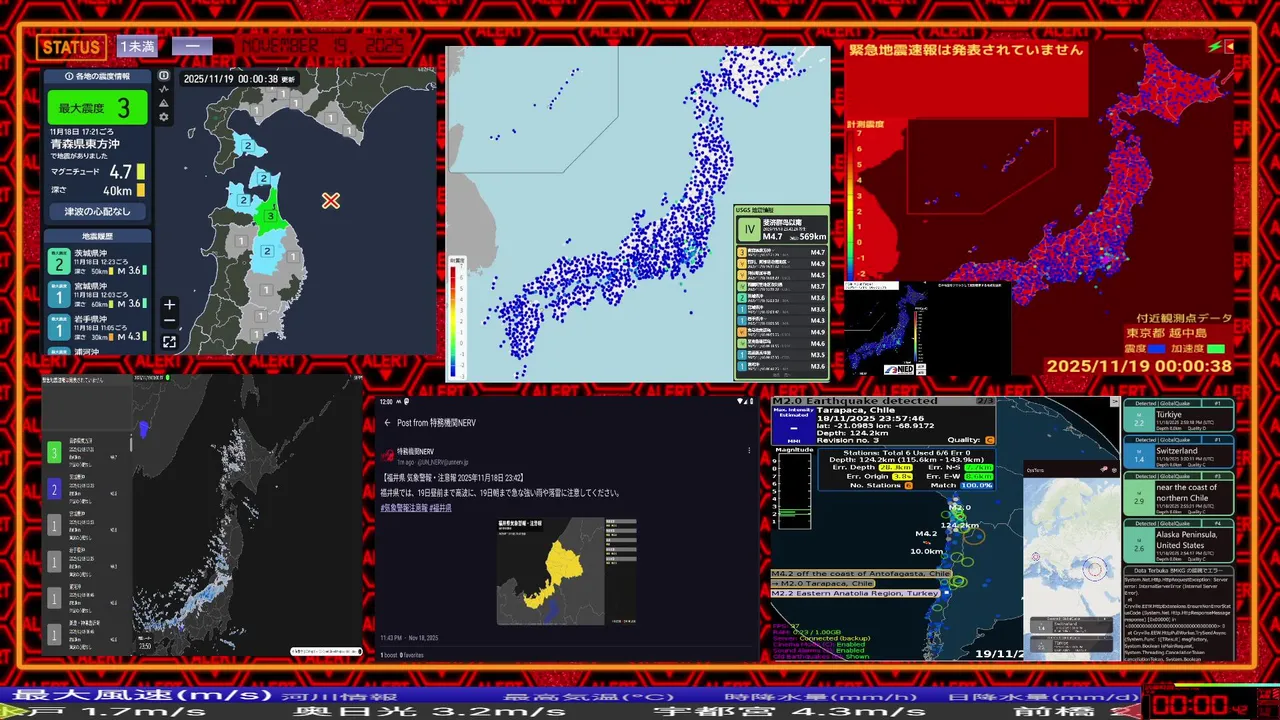Collapse the GlobalQuake panel with the top-right arrow
Image resolution: width=1280 pixels, height=720 pixels.
1114,402
